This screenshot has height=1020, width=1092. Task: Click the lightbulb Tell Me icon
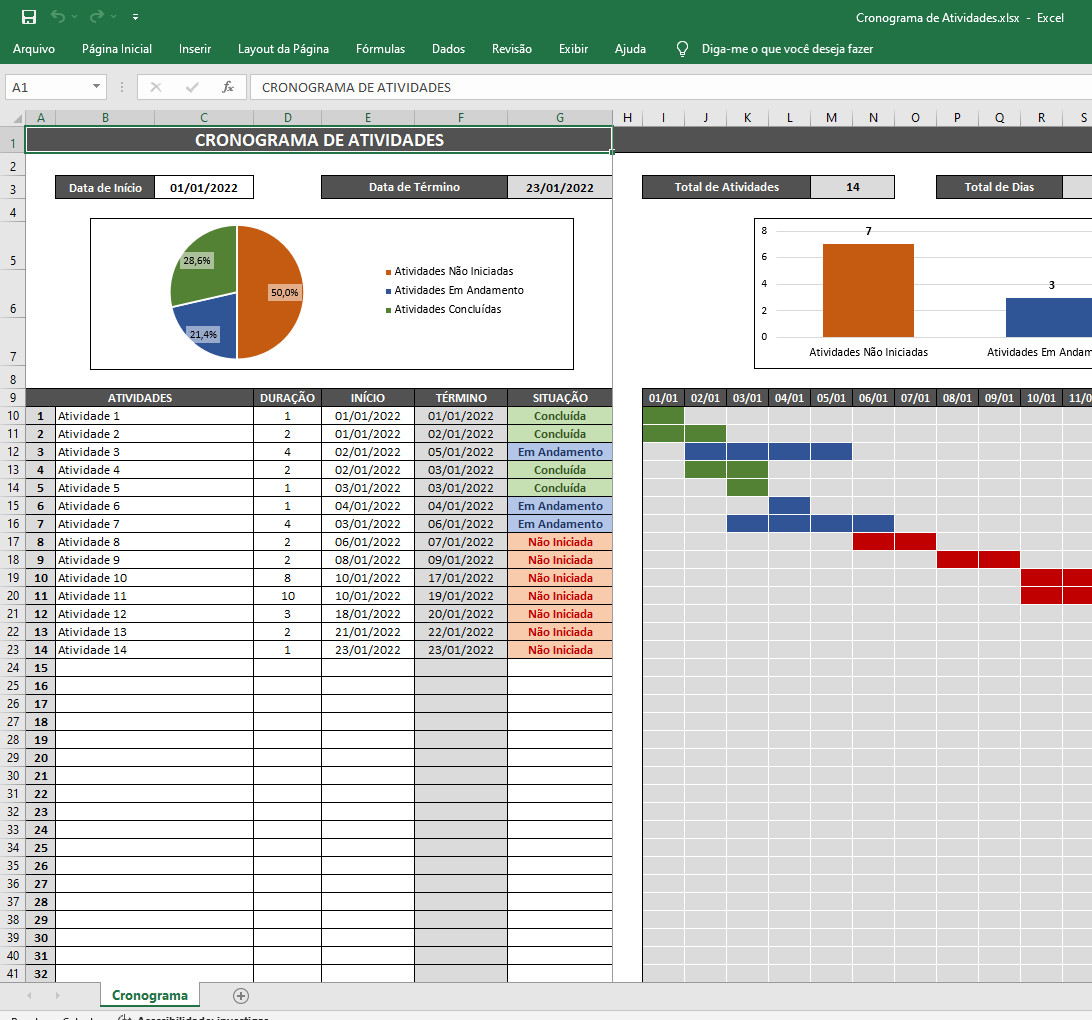[682, 49]
